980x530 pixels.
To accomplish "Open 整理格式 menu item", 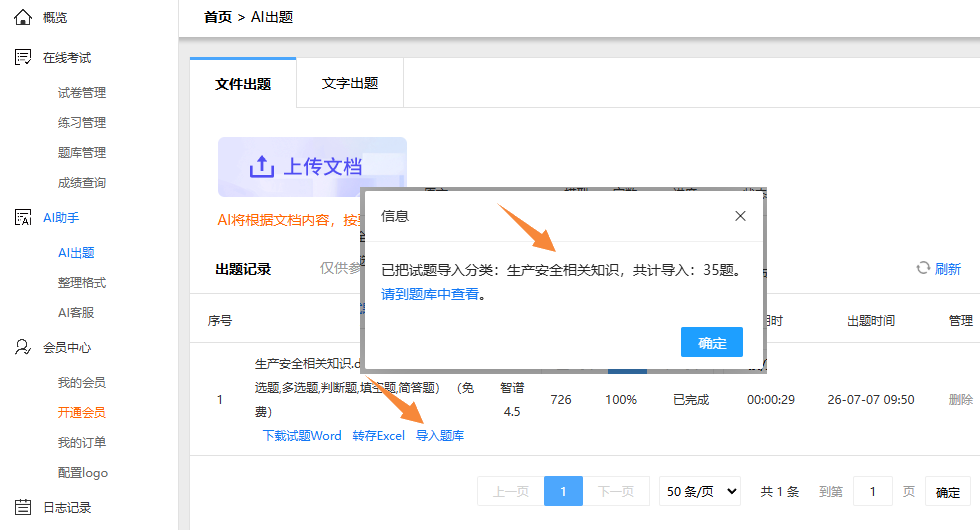I will click(82, 282).
